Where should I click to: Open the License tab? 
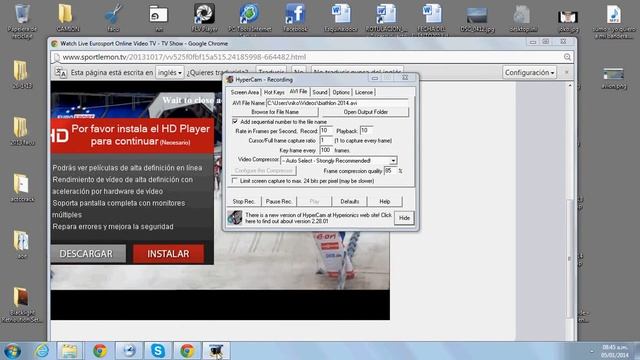click(x=364, y=92)
